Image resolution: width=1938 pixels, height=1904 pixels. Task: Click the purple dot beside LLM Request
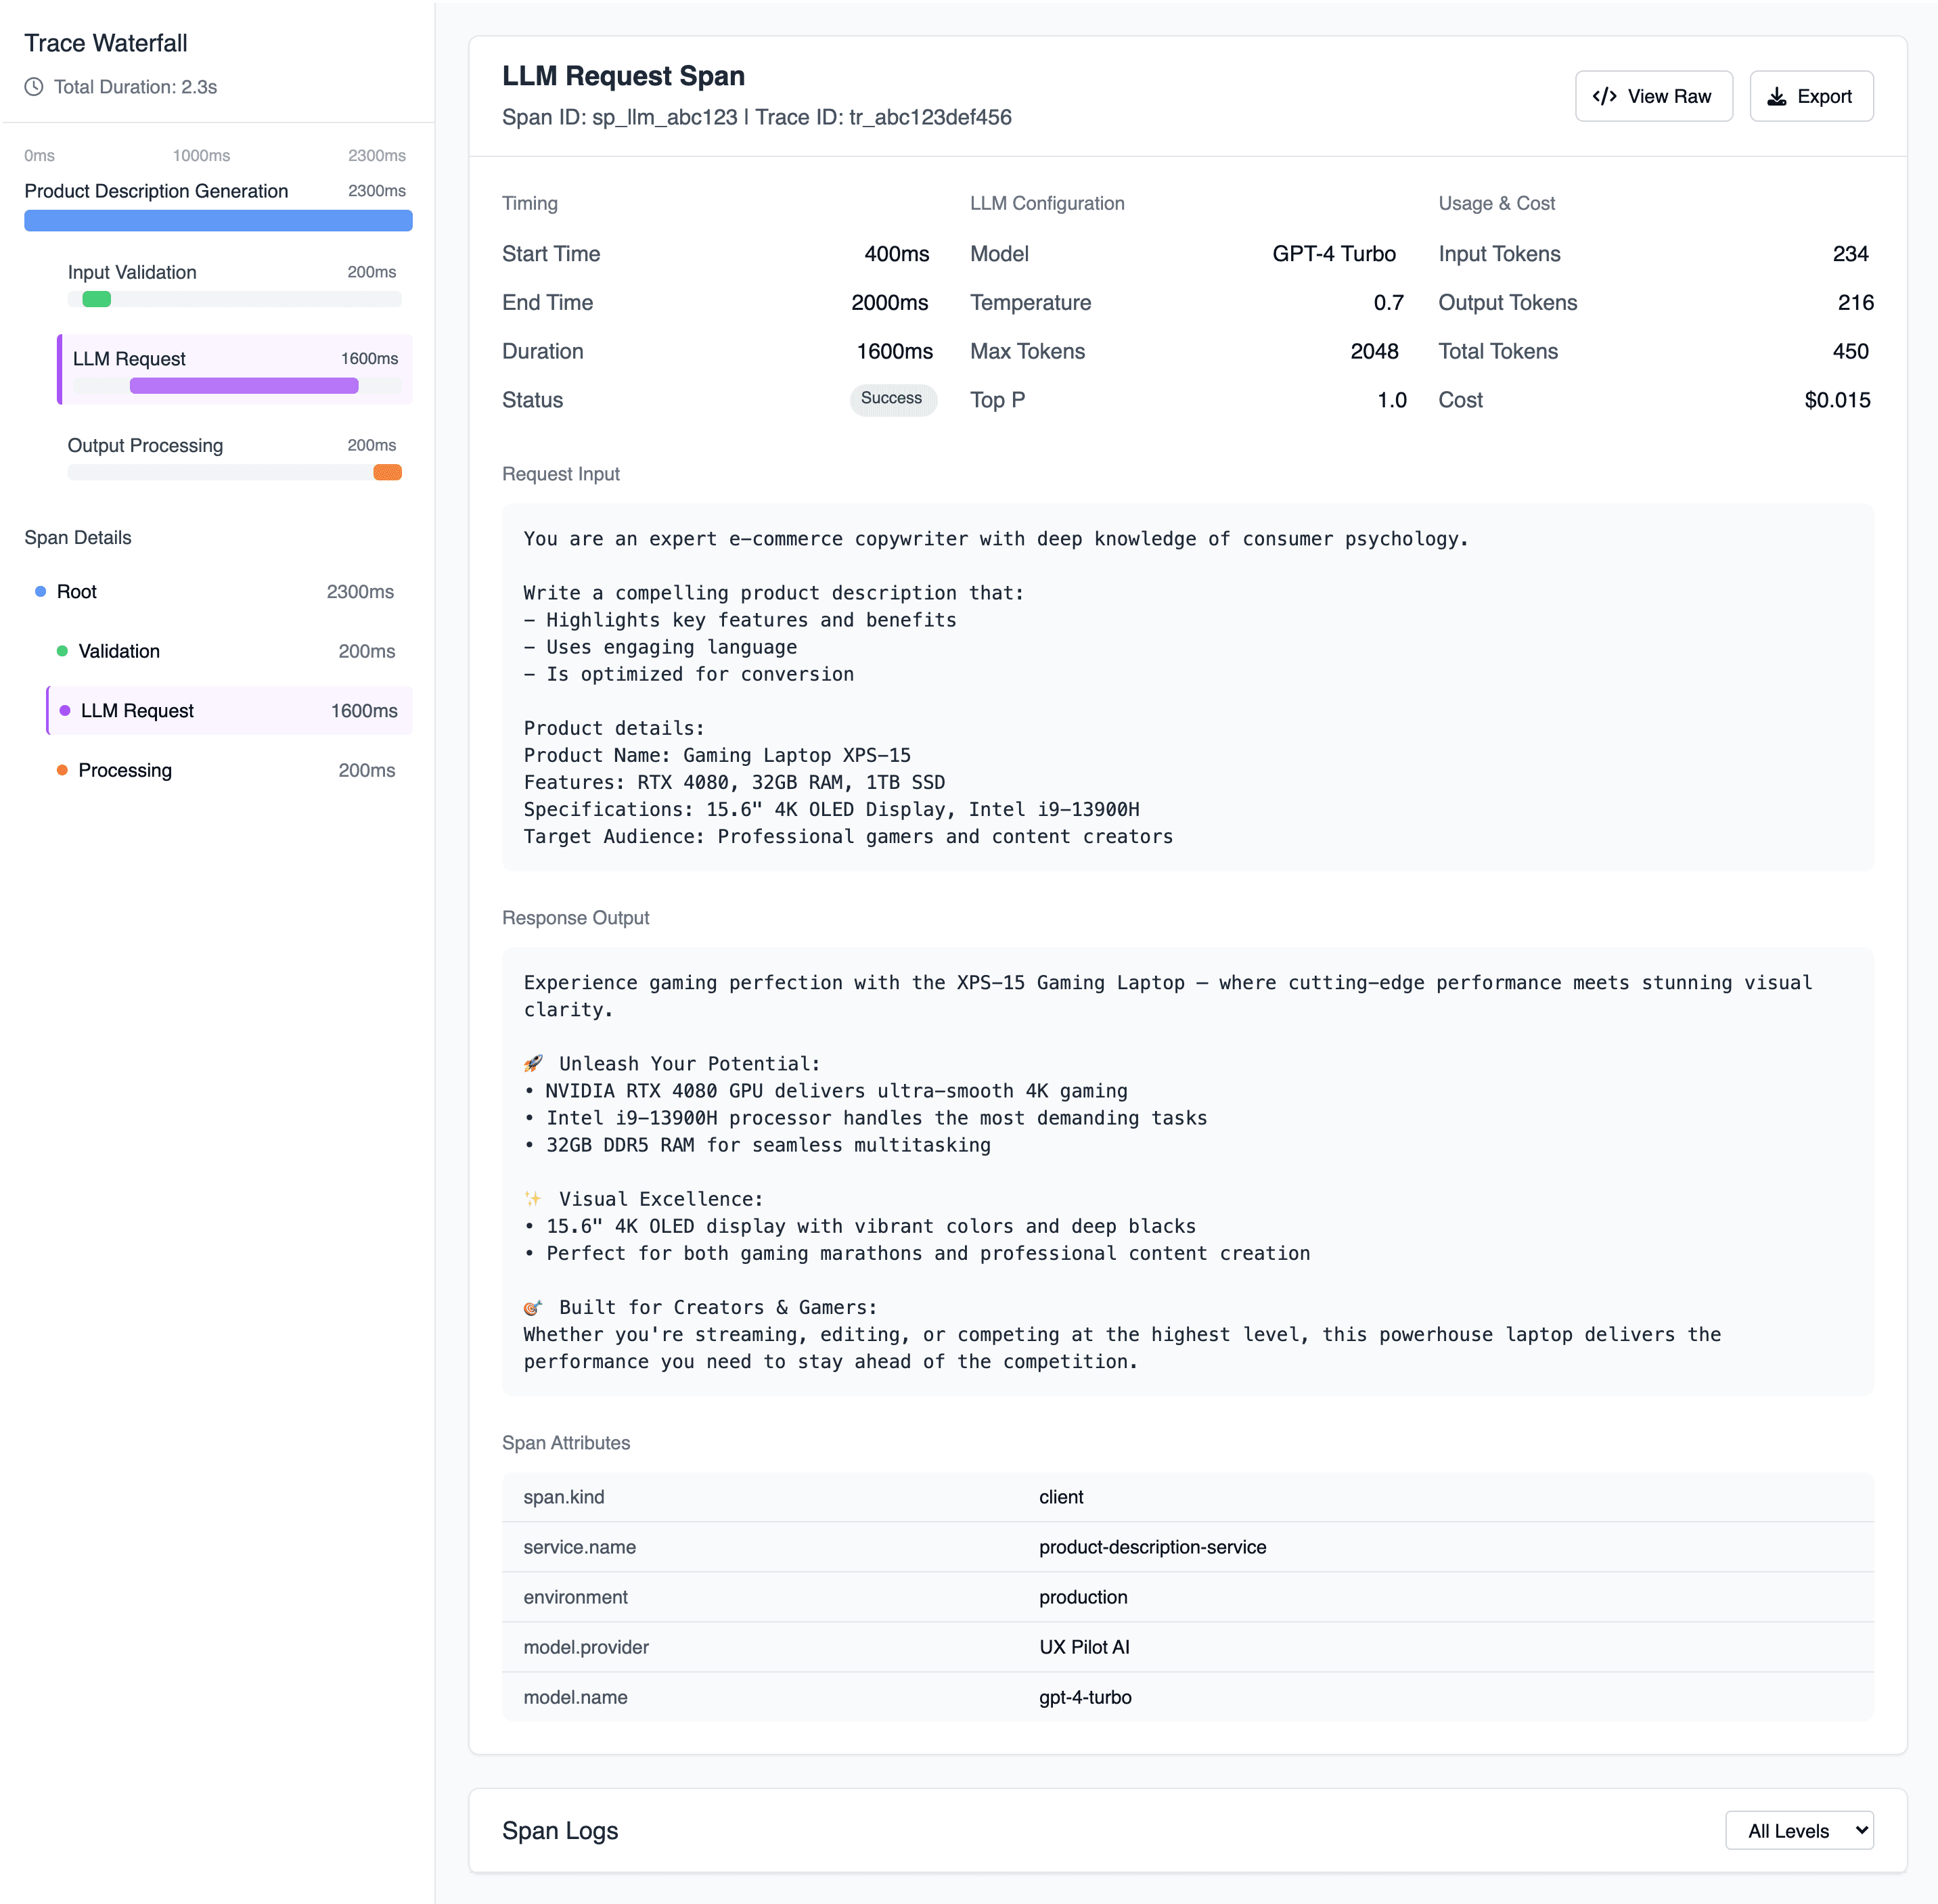65,711
